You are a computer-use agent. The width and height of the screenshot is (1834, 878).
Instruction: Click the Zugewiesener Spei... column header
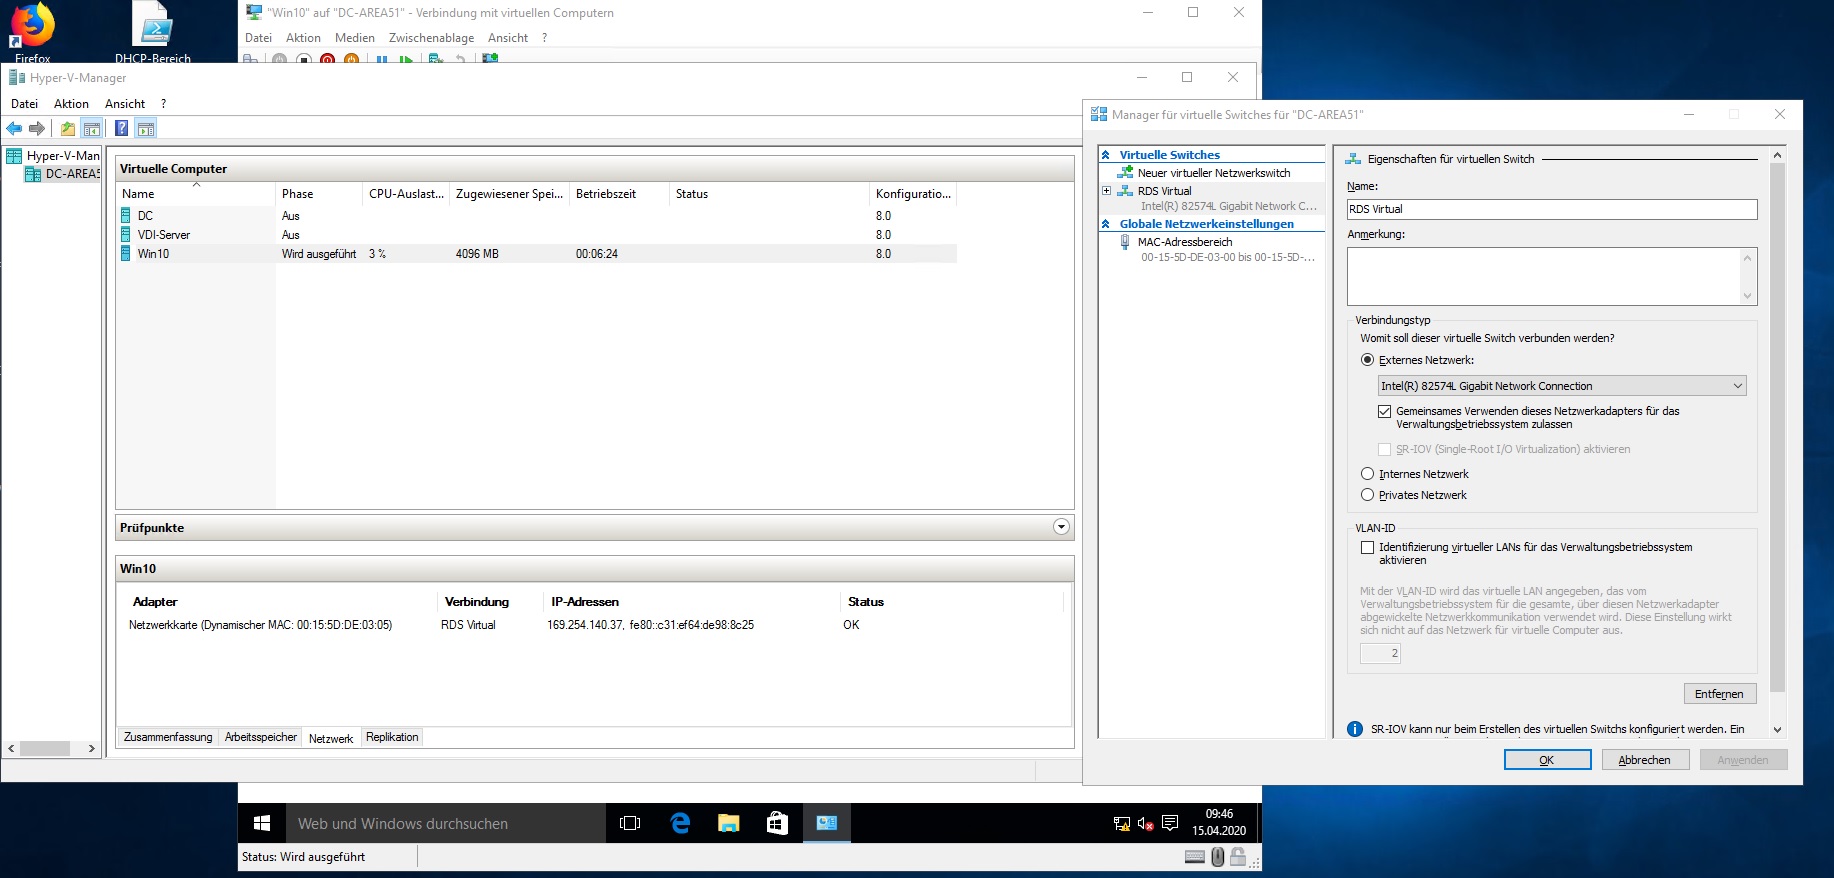tap(510, 194)
